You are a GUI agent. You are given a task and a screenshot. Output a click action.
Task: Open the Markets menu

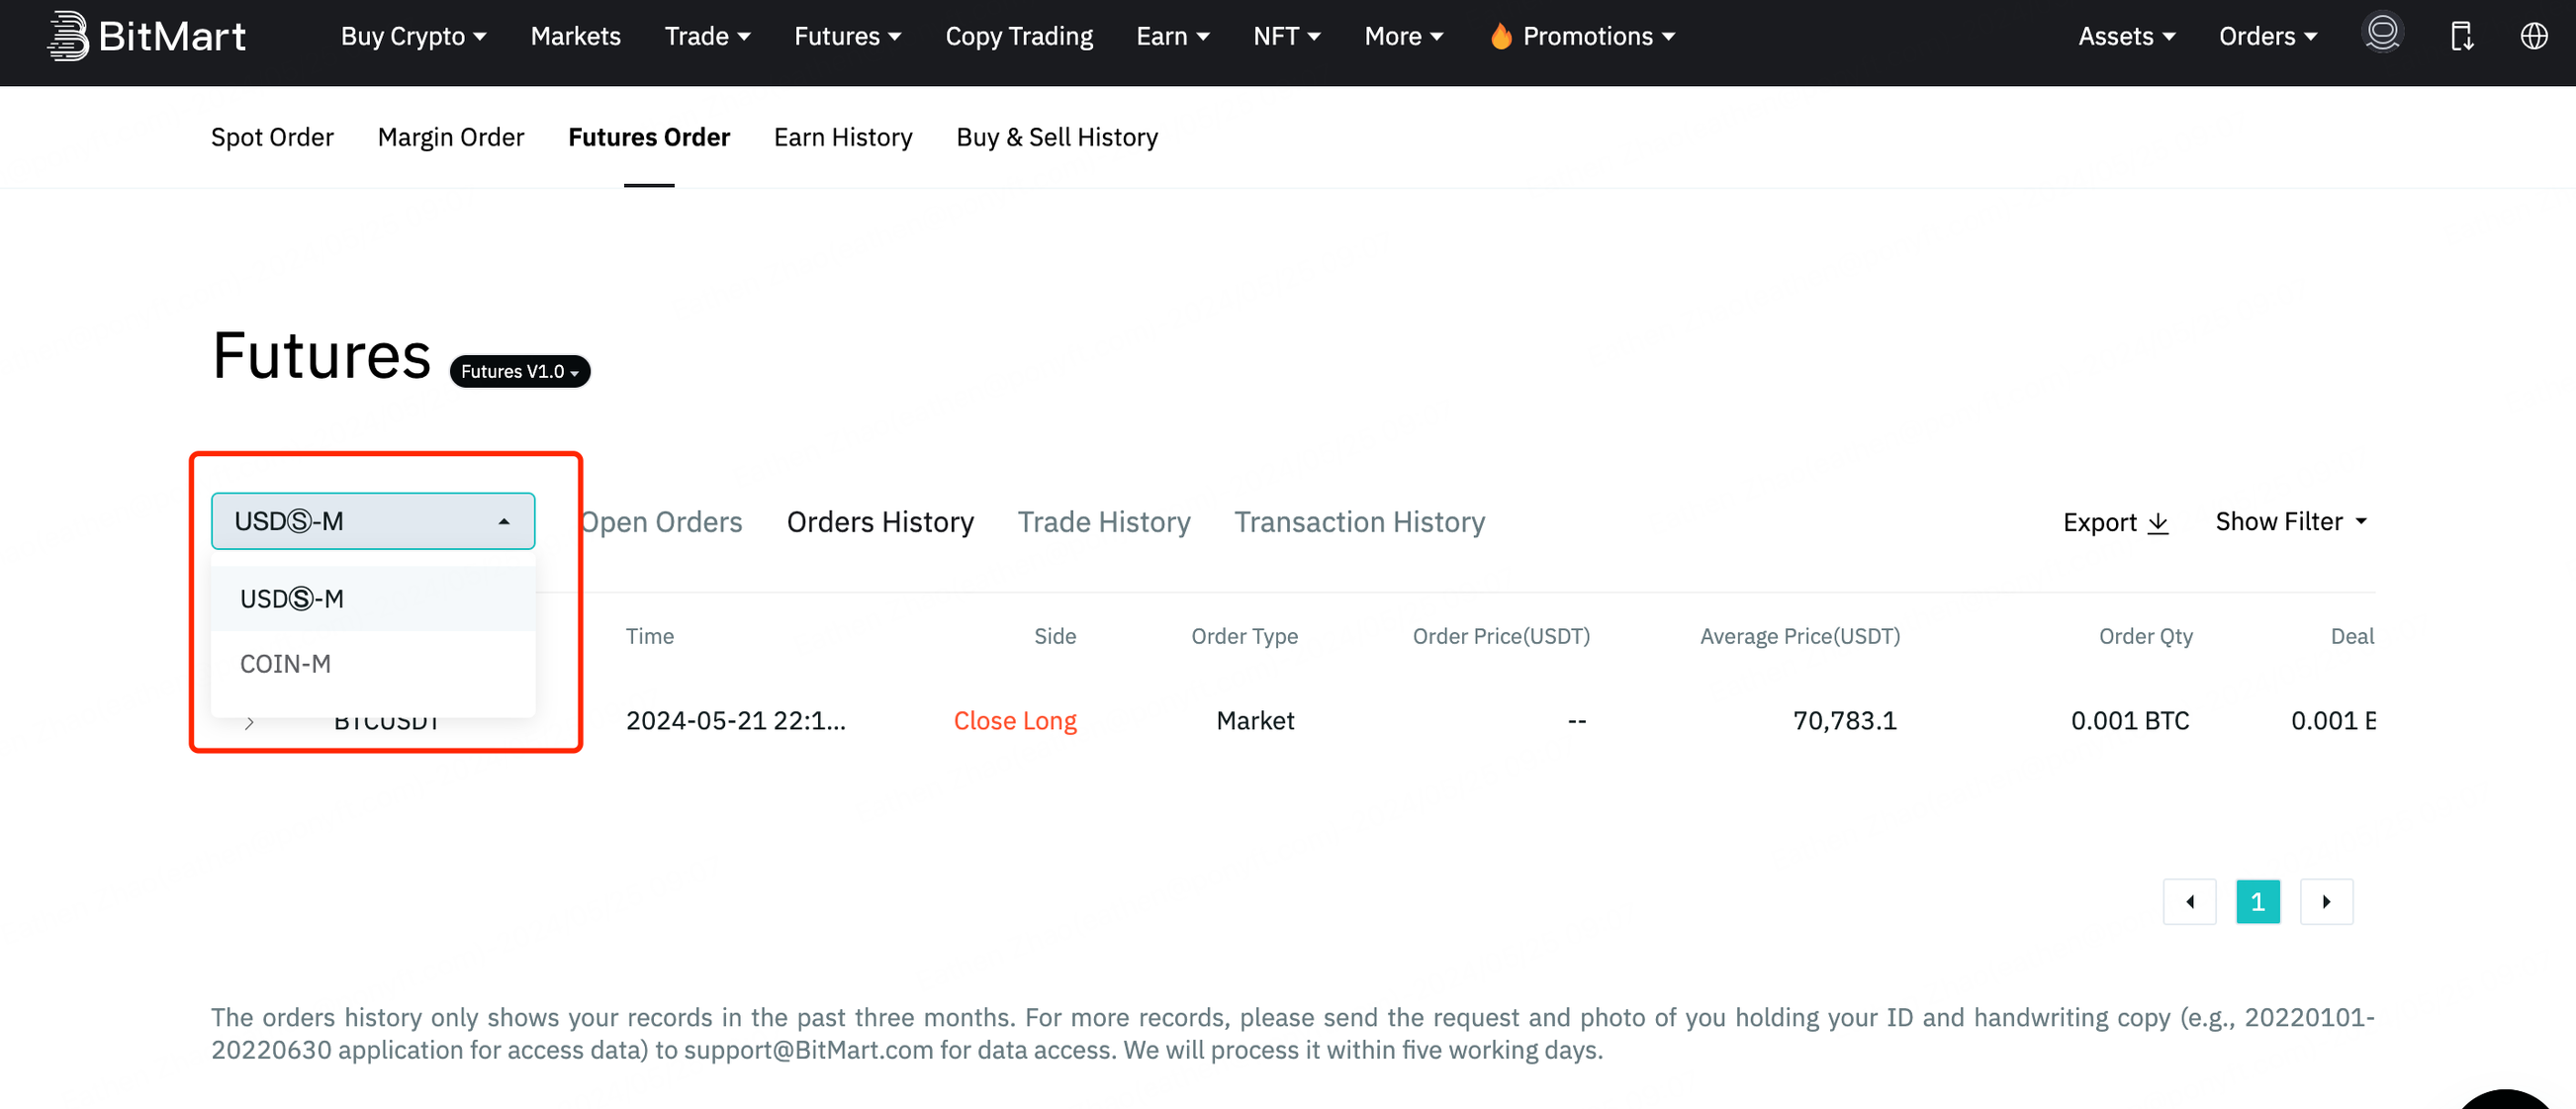575,36
